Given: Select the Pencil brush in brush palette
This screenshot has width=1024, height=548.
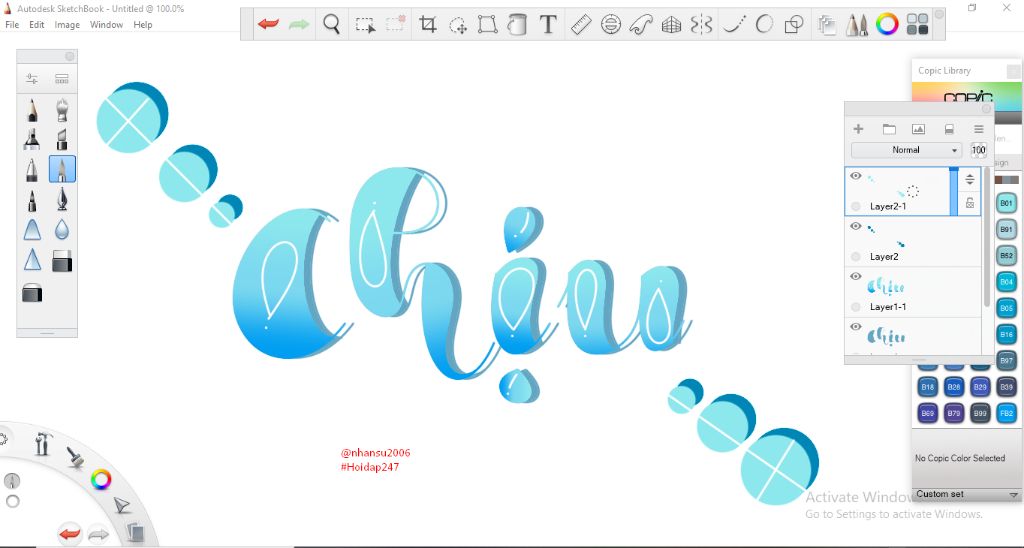Looking at the screenshot, I should pyautogui.click(x=32, y=110).
